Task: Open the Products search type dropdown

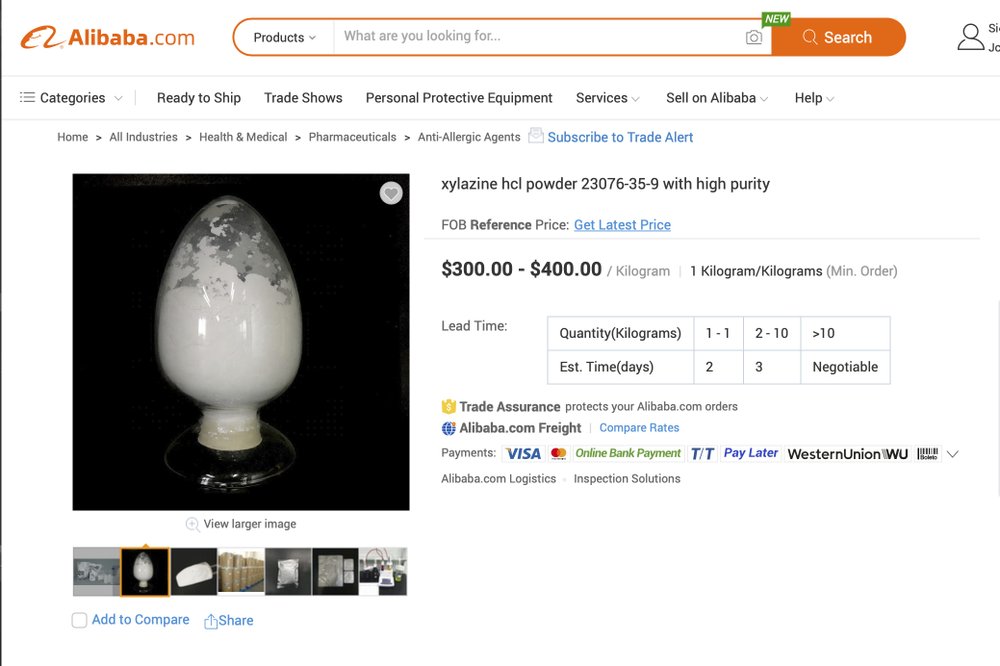Action: [x=284, y=37]
